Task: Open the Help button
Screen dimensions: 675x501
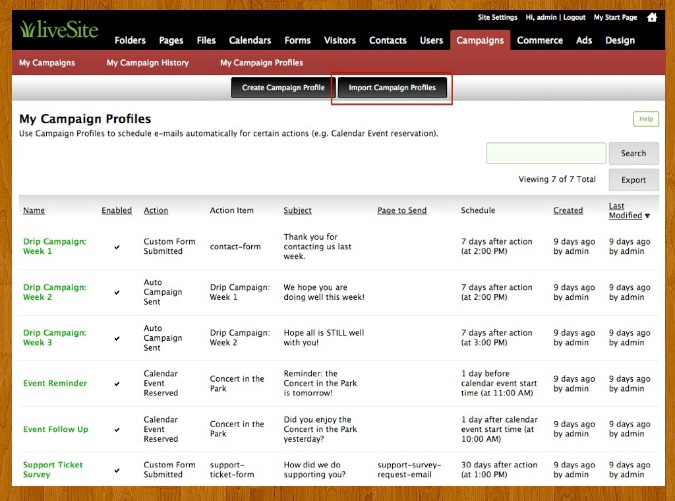Action: (646, 119)
